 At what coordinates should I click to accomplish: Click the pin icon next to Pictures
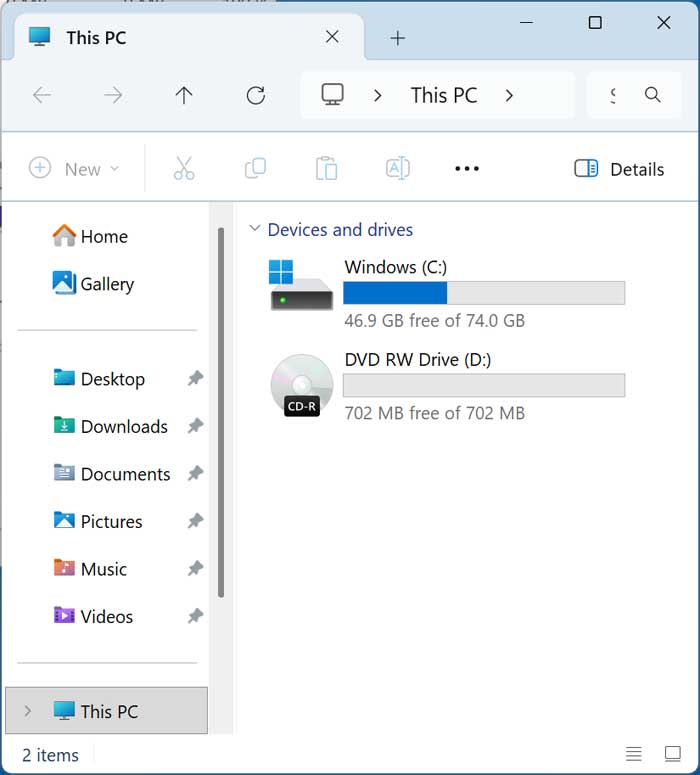point(195,521)
